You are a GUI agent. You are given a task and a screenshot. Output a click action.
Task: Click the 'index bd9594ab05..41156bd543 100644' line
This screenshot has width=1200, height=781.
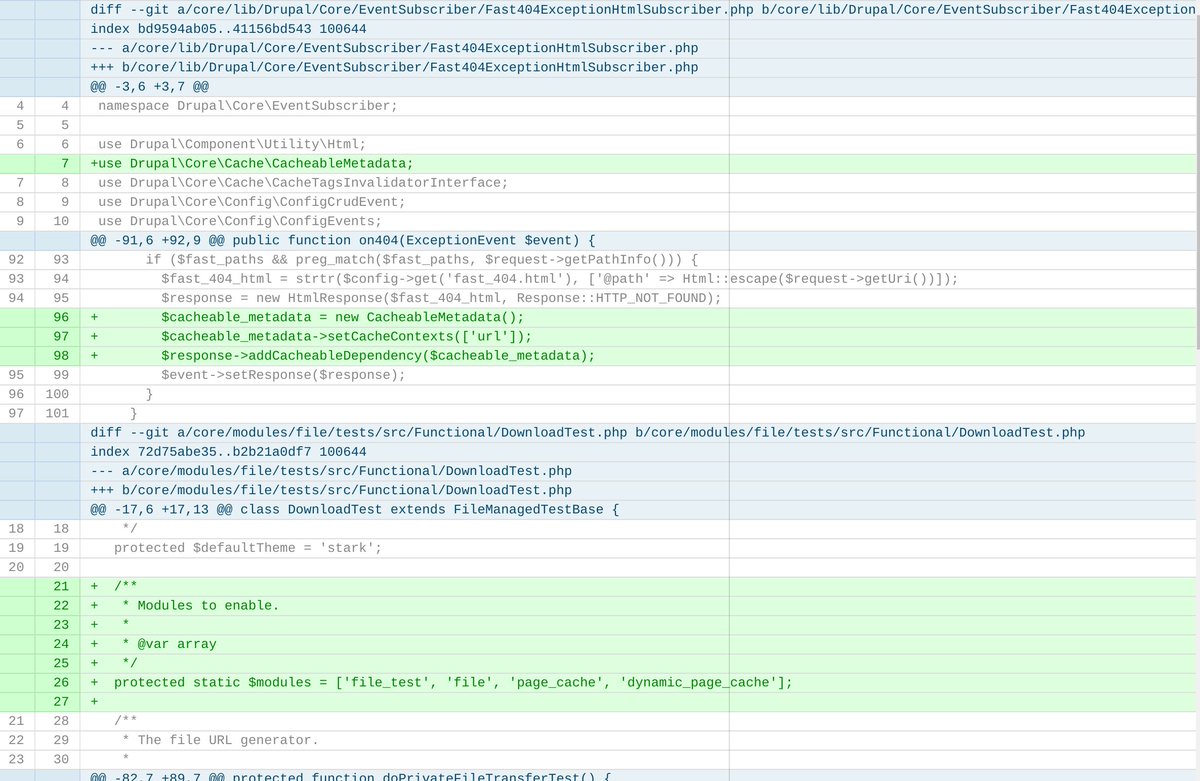tap(228, 29)
